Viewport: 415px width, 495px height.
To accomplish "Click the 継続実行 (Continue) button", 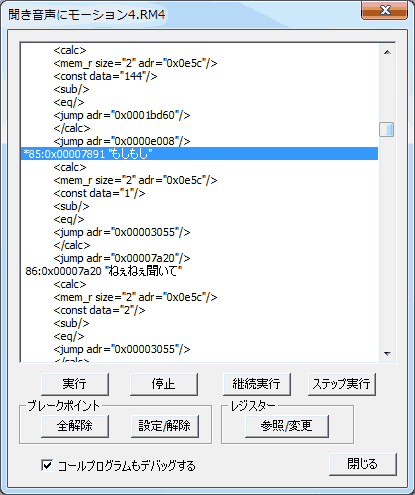I will tap(257, 384).
